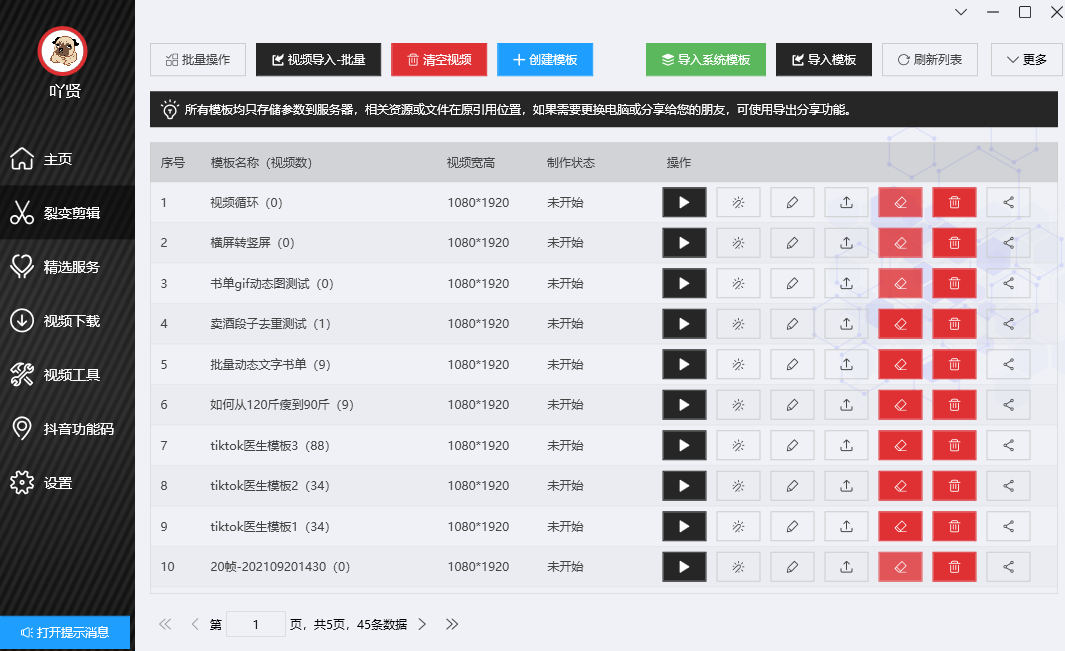
Task: Select the template name tiktok医生模板3 (88)
Action: pyautogui.click(x=270, y=446)
